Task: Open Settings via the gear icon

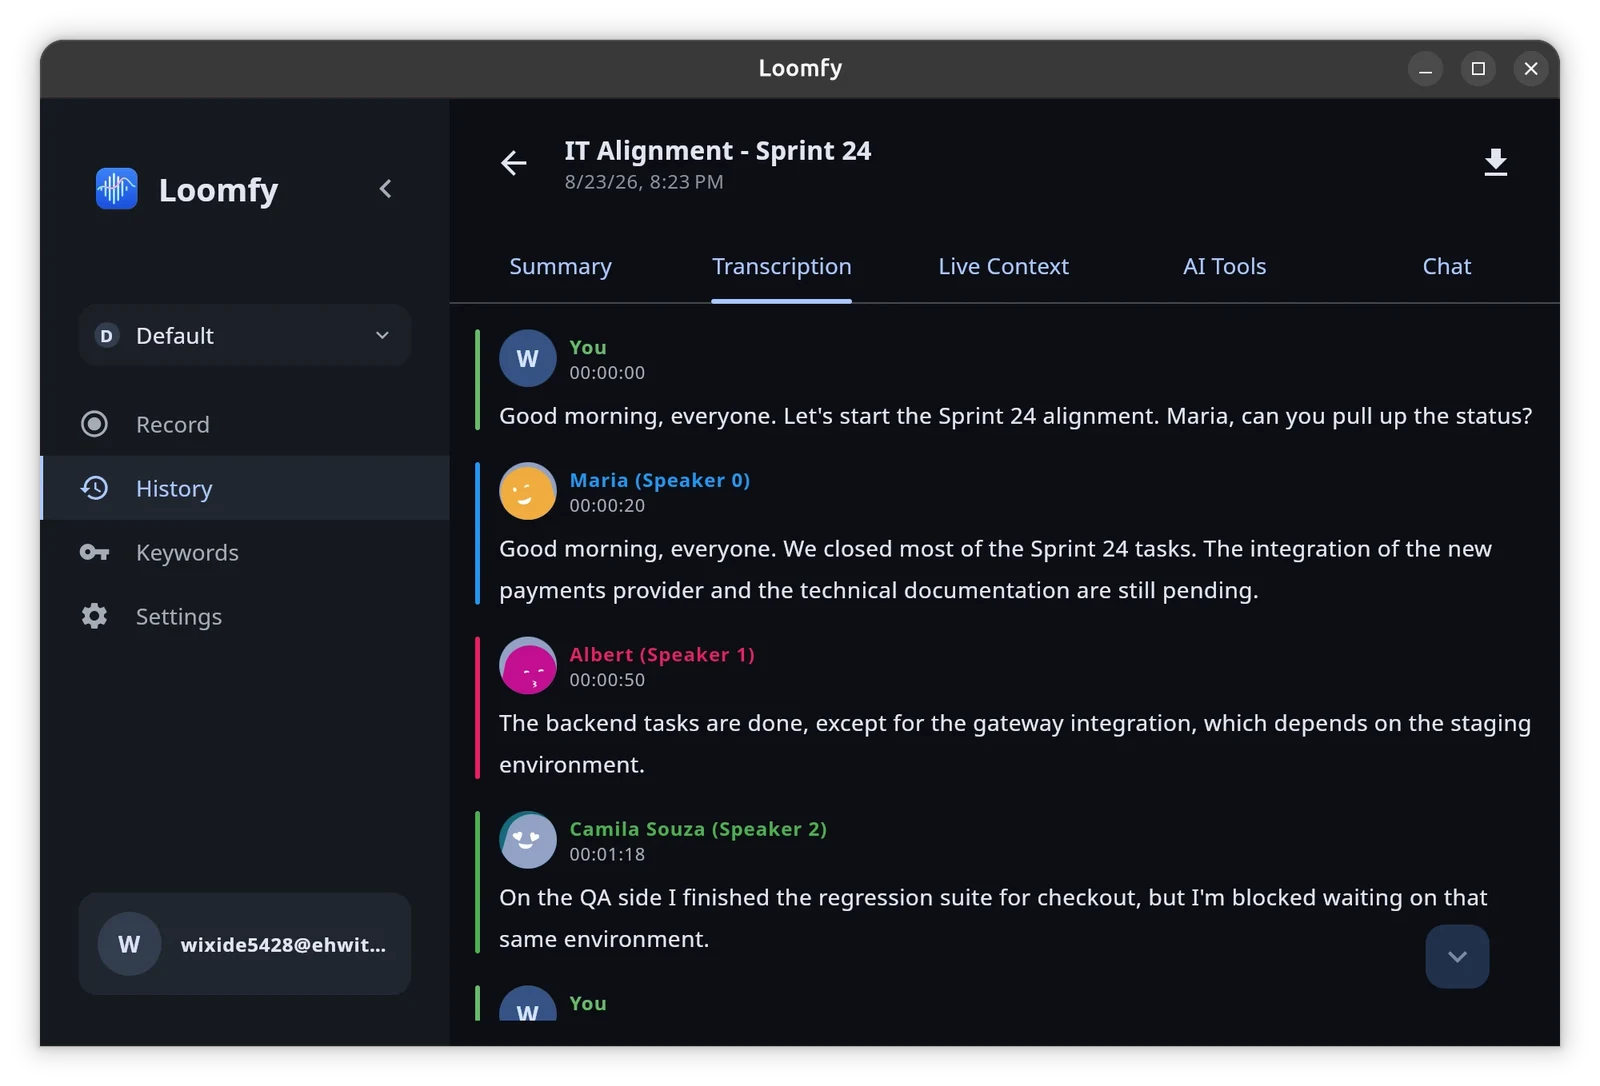Action: [x=94, y=616]
